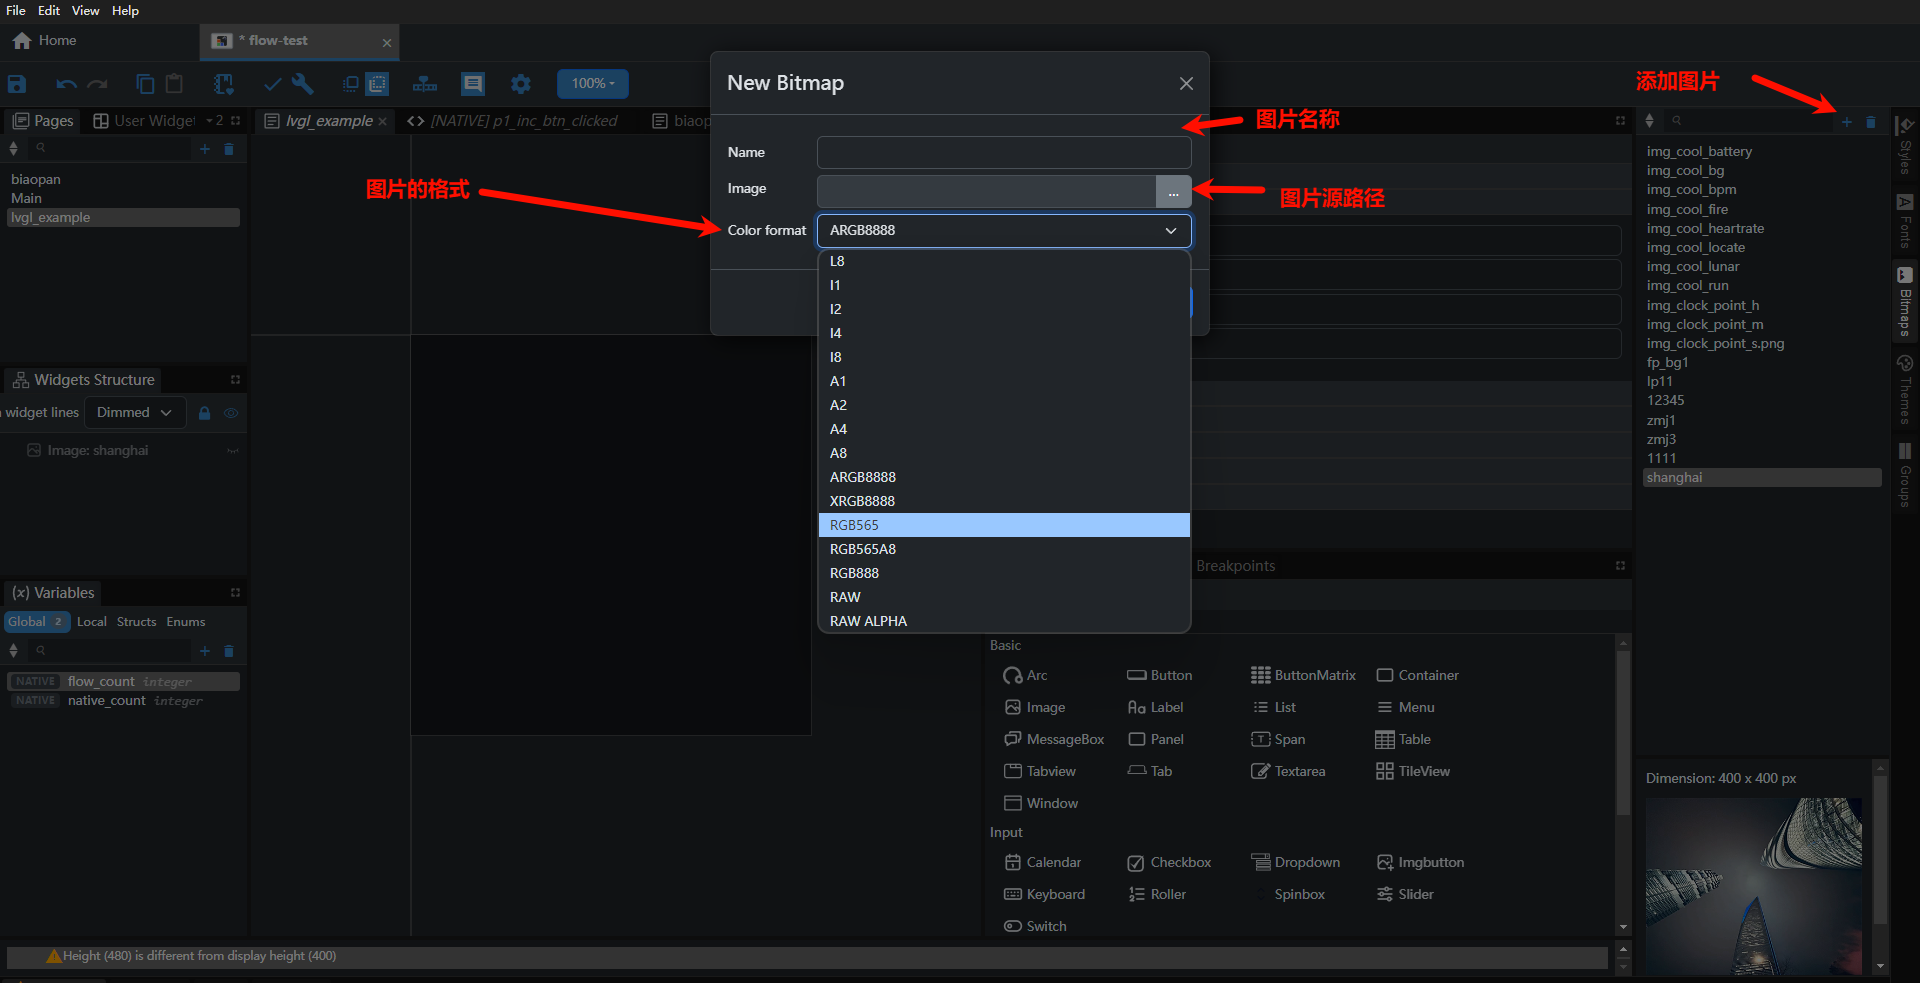Click the undo arrow icon
This screenshot has height=983, width=1920.
66,84
